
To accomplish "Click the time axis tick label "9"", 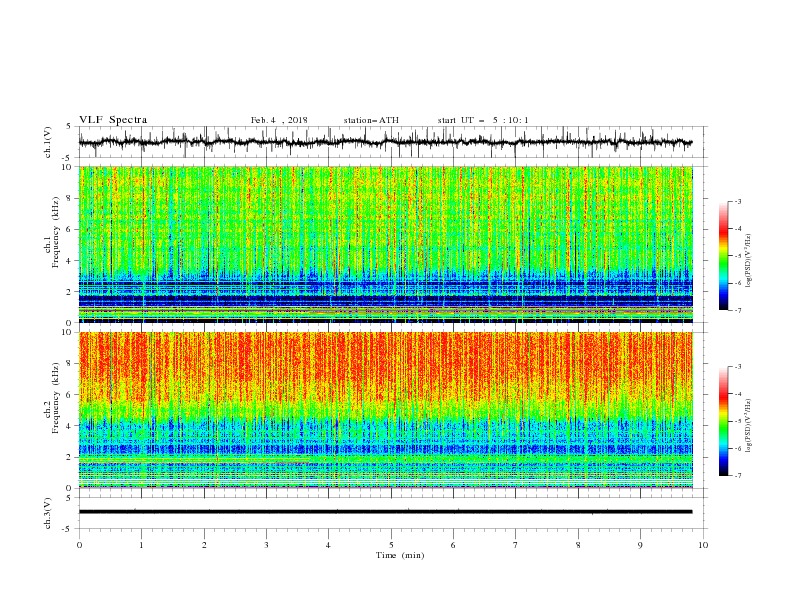I will 640,545.
